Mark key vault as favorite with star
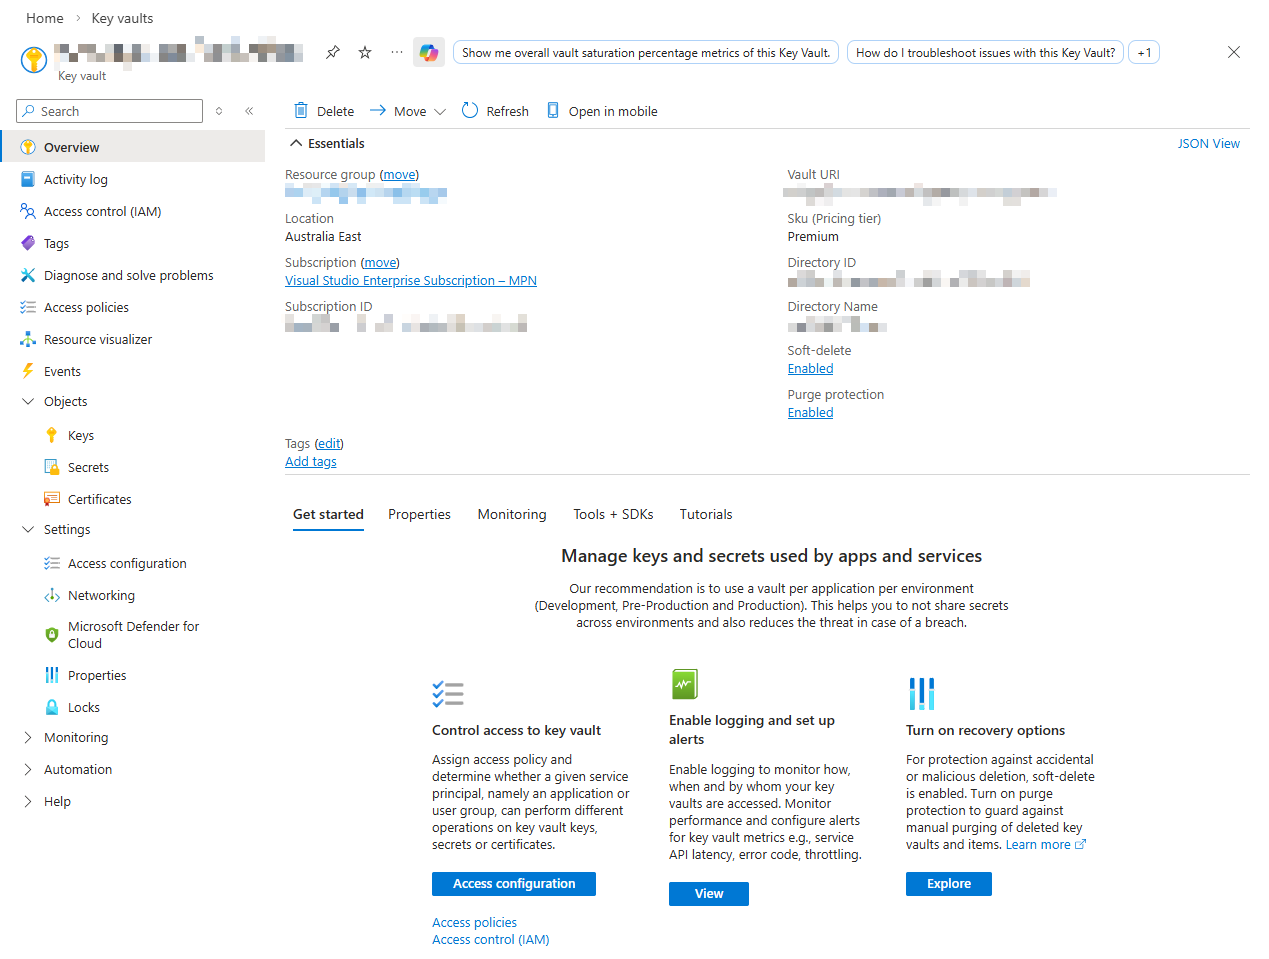The height and width of the screenshot is (959, 1269). (365, 52)
